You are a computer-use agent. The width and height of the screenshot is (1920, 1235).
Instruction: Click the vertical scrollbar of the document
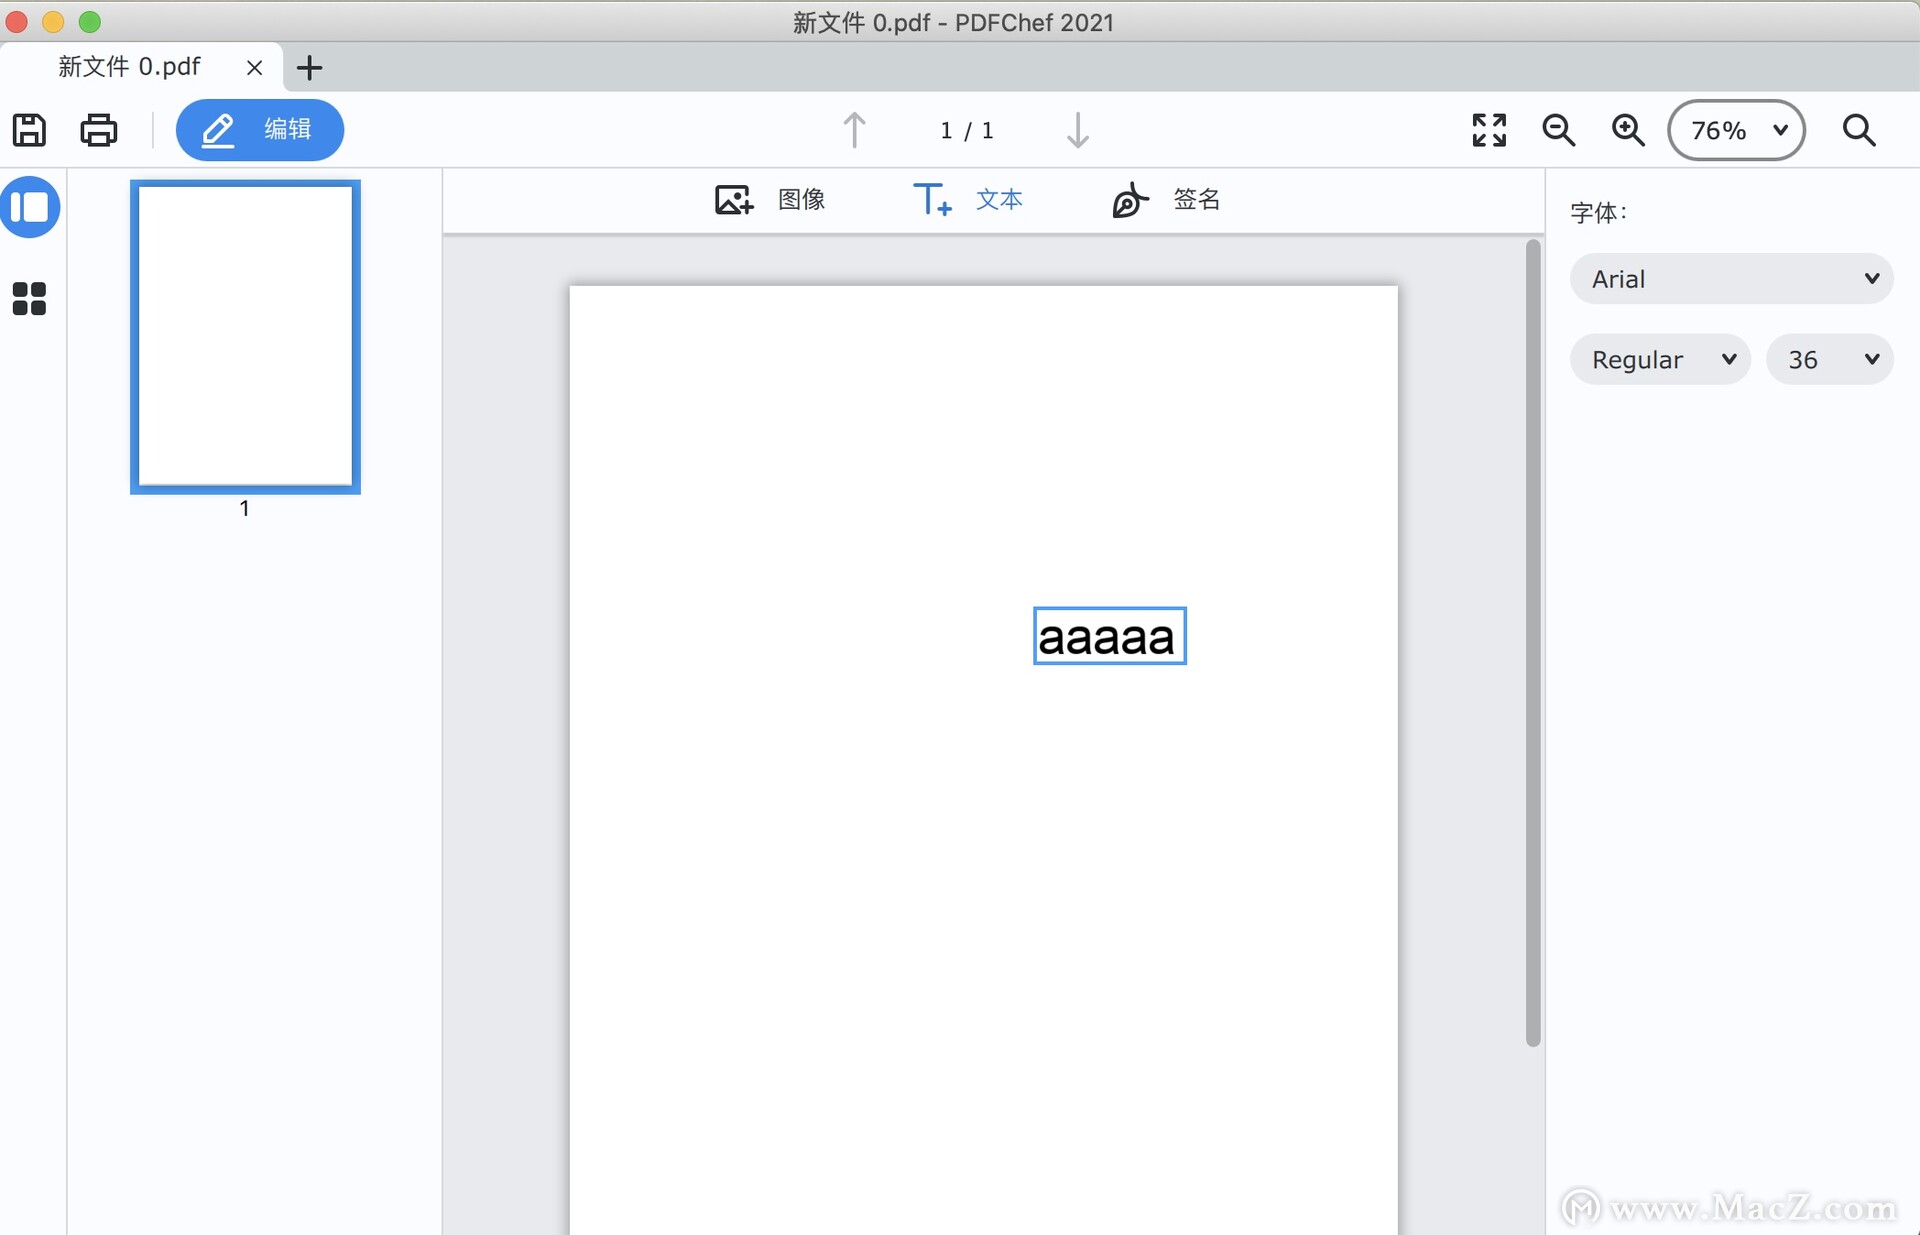(x=1533, y=644)
